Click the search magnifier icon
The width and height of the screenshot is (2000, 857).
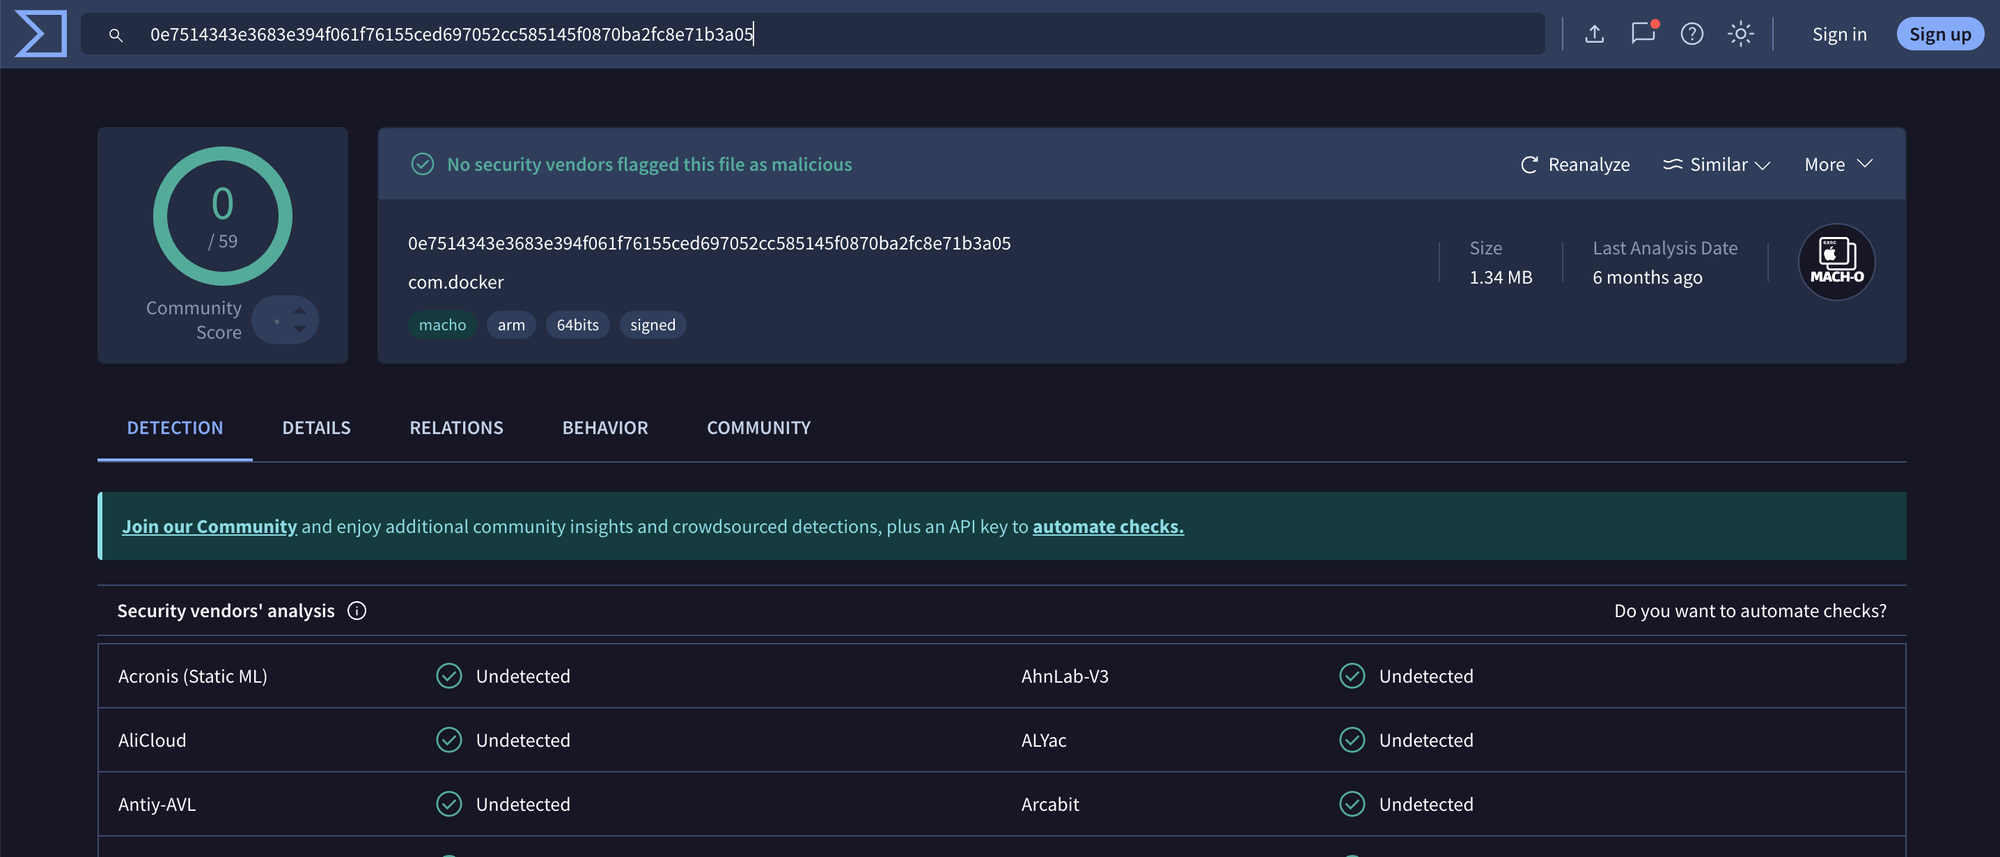[116, 35]
